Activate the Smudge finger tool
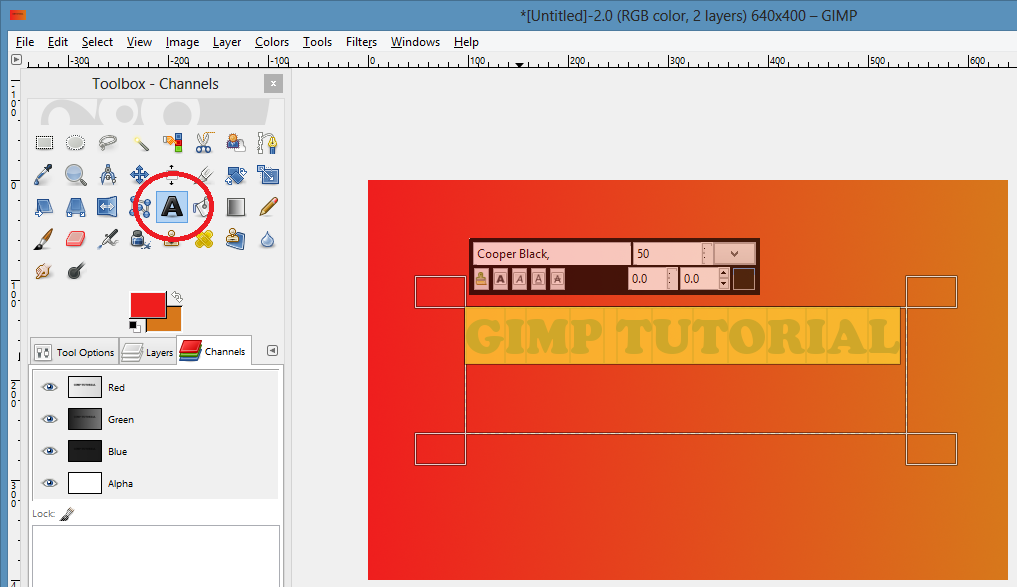Screen dimensions: 1017x587 (44, 270)
